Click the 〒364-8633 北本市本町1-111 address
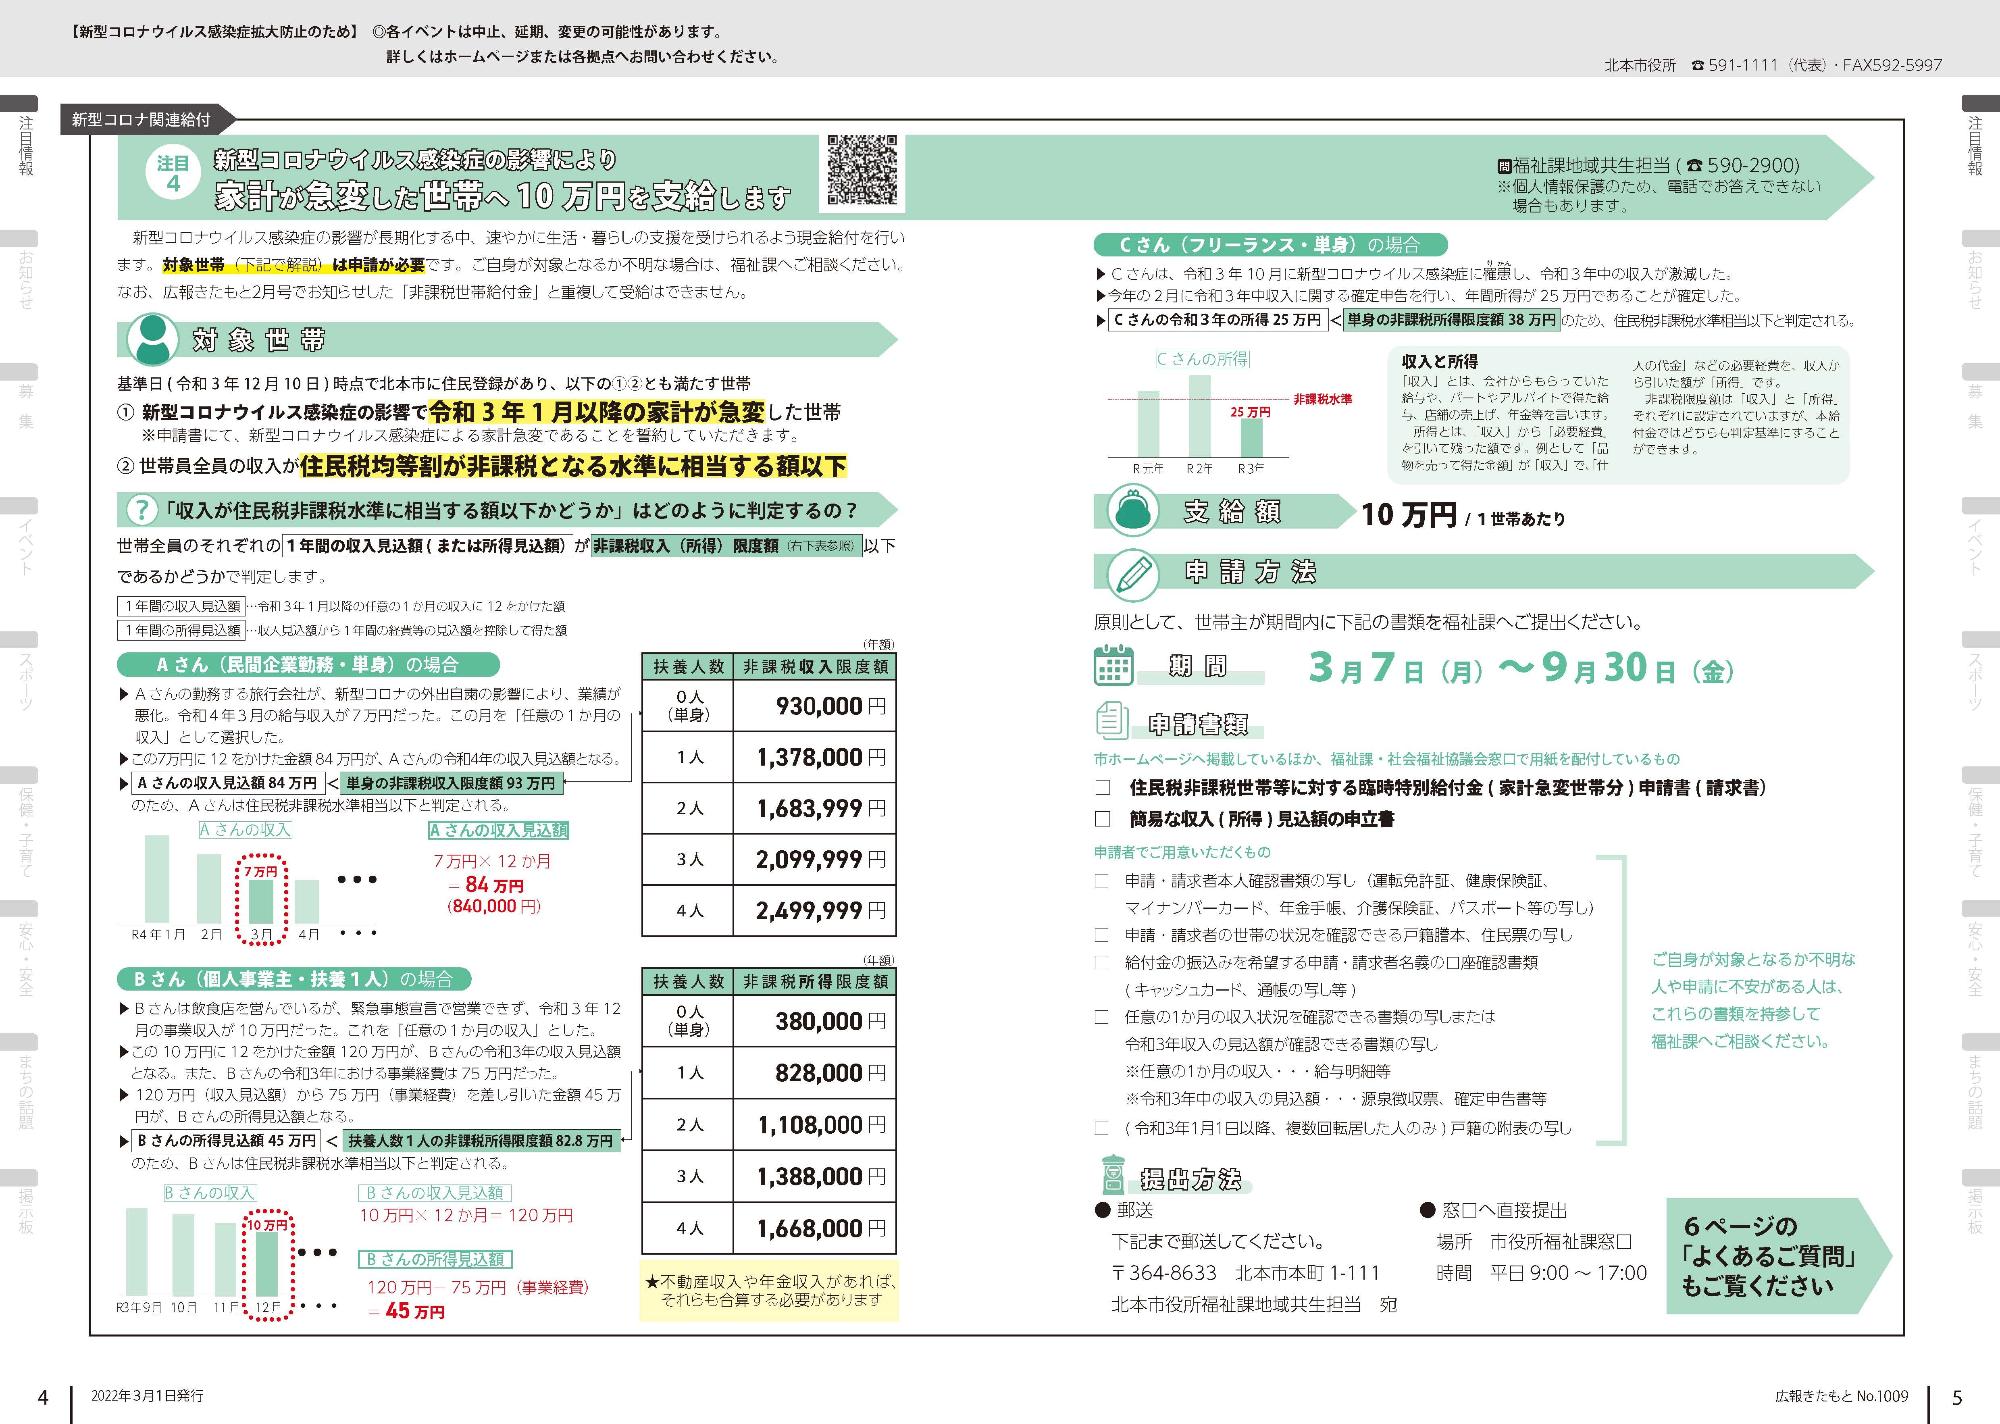 click(x=1246, y=1273)
